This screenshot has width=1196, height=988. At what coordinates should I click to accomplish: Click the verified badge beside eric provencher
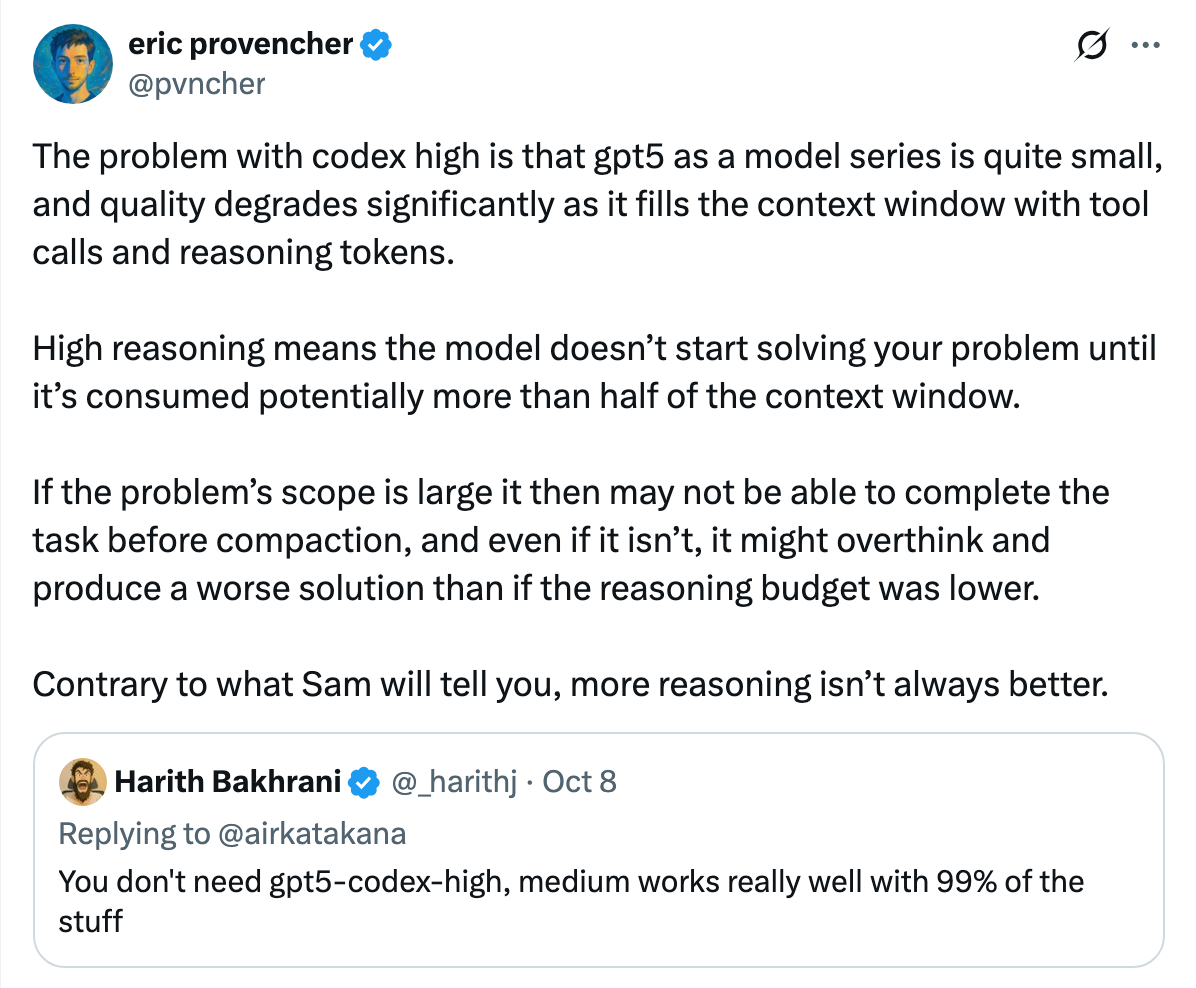tap(376, 45)
